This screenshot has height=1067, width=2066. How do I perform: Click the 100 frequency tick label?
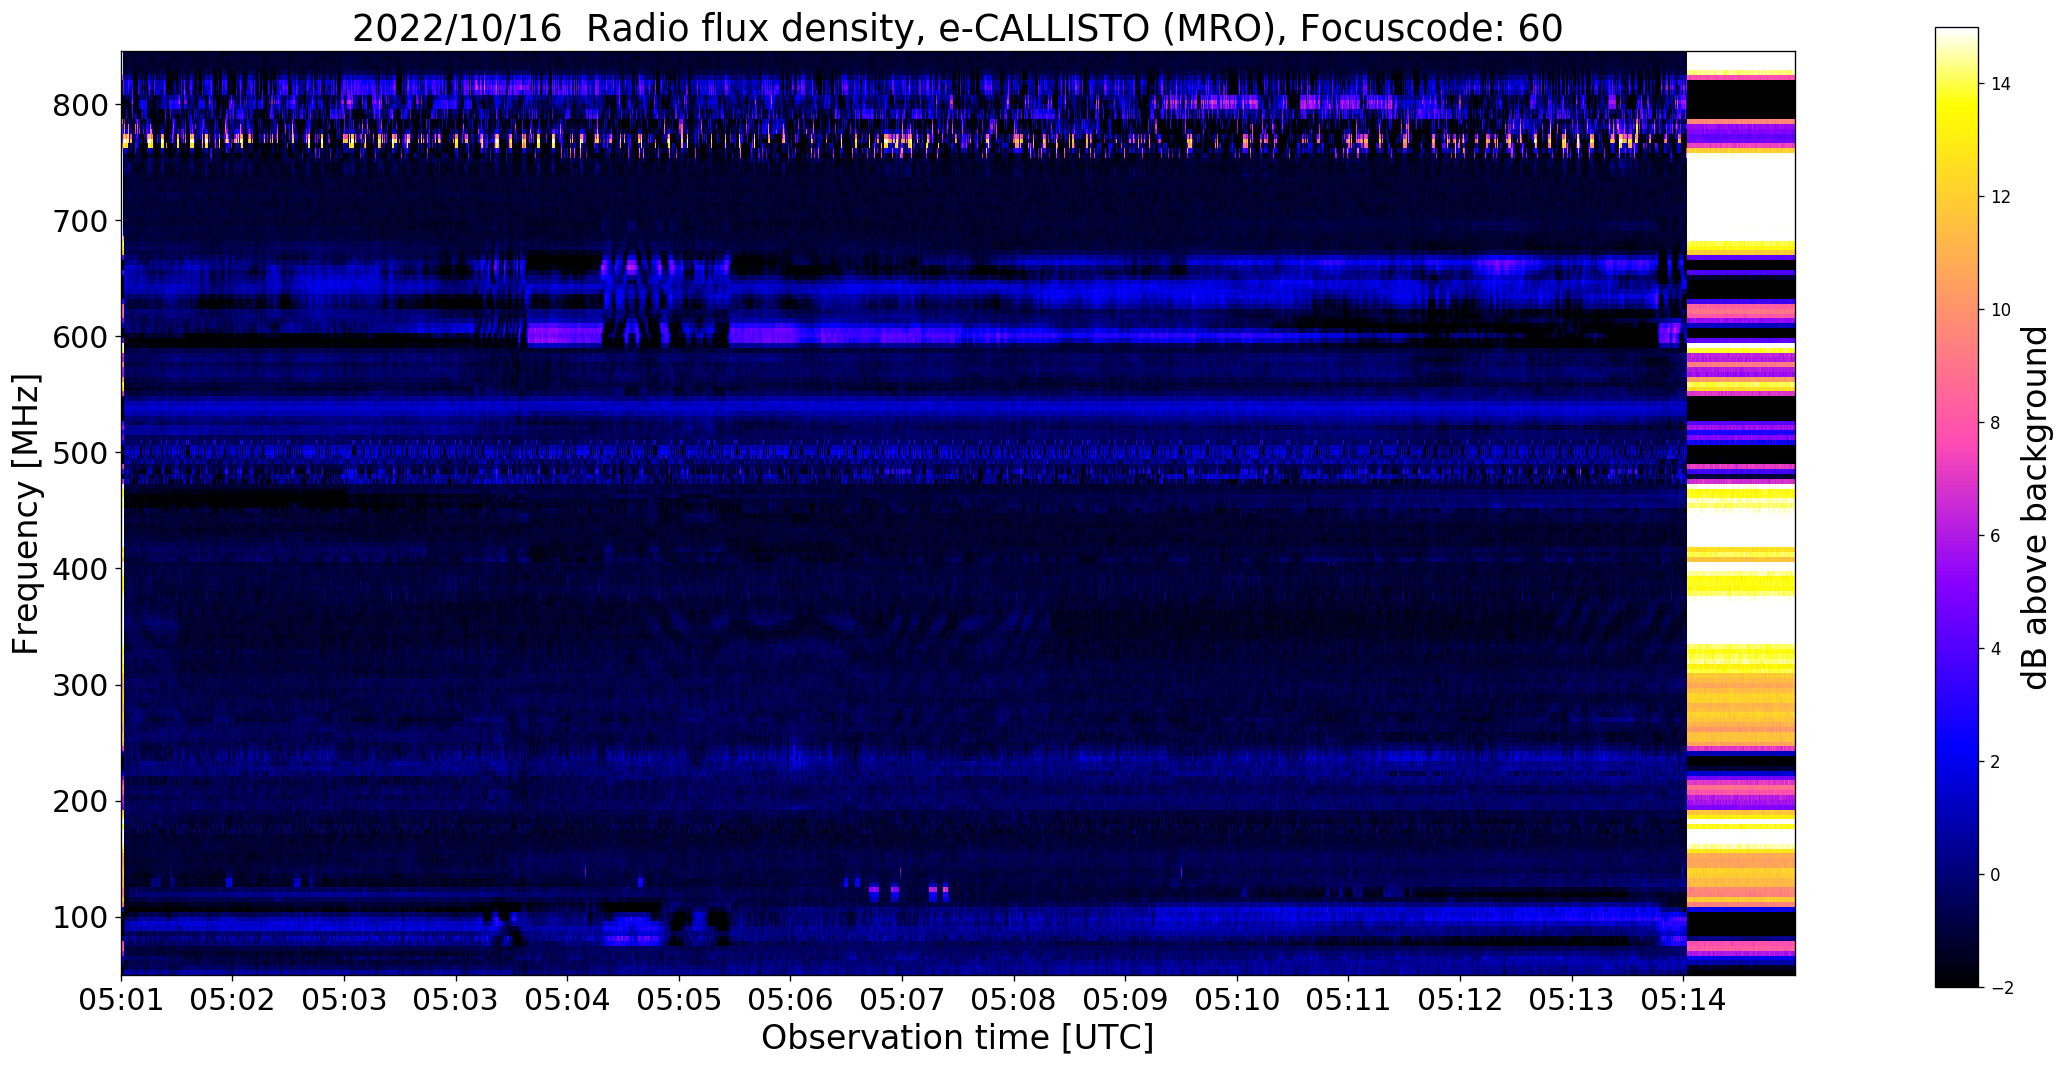click(80, 917)
